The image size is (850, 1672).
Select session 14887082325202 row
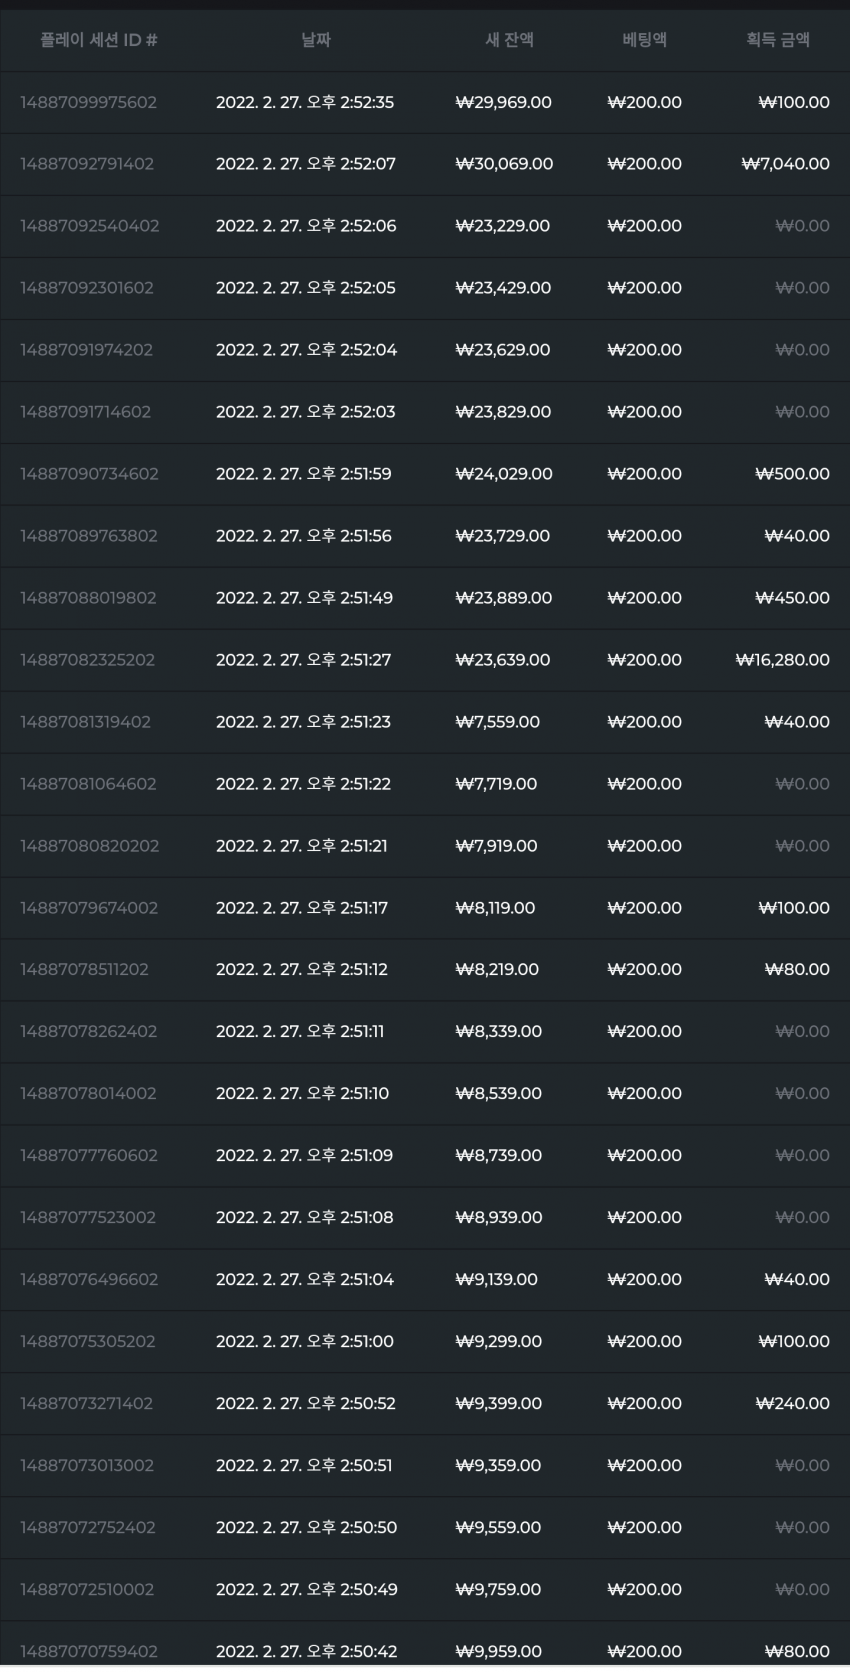[x=425, y=660]
